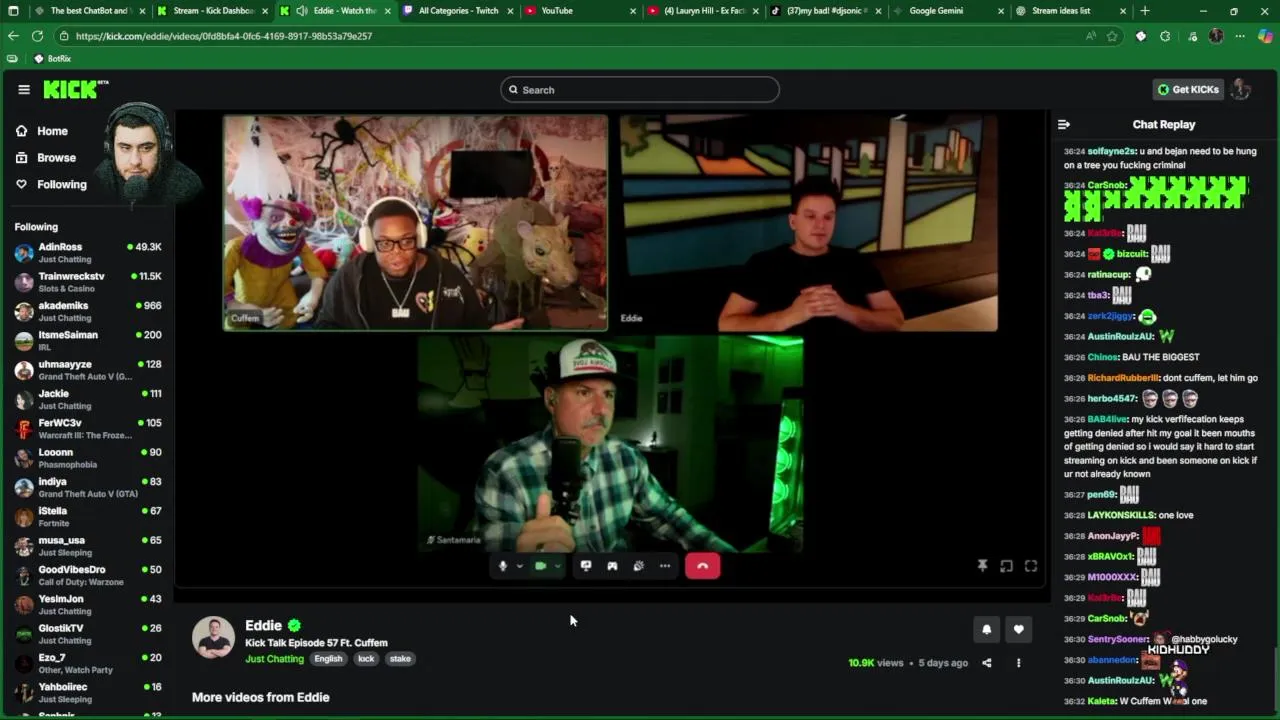
Task: Toggle the notification bell for Eddie
Action: [x=986, y=629]
